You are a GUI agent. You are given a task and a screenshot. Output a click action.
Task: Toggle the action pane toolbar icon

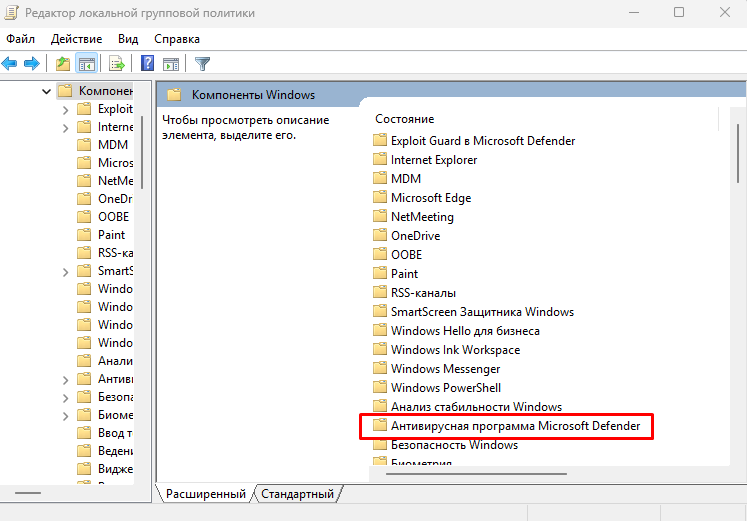(171, 63)
